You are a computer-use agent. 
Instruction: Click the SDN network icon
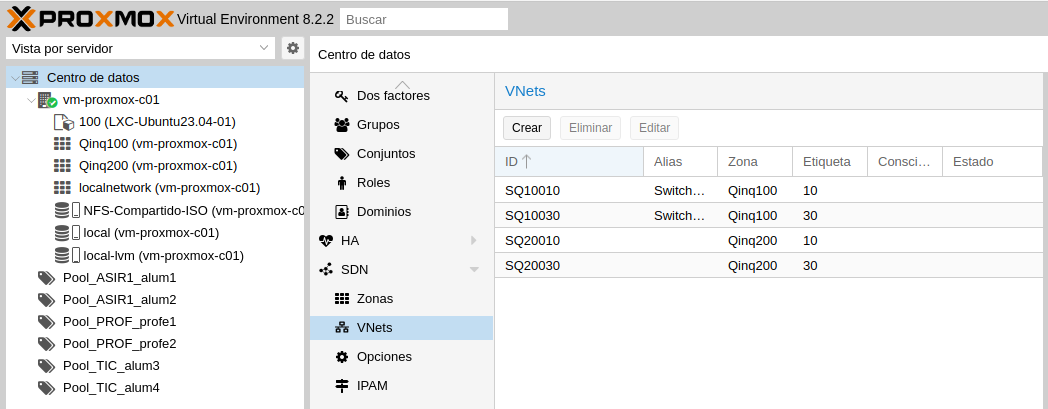[x=326, y=270]
